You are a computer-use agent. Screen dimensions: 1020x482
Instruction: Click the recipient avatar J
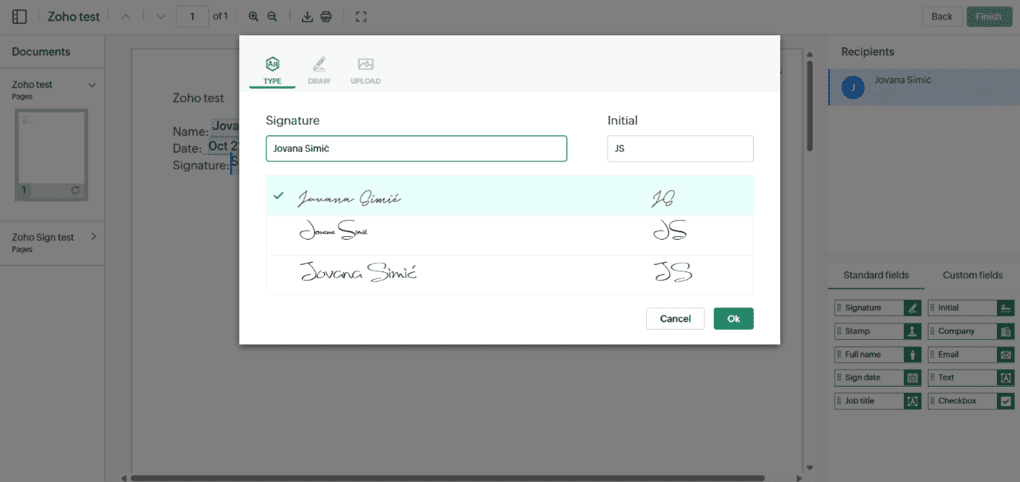click(x=853, y=88)
